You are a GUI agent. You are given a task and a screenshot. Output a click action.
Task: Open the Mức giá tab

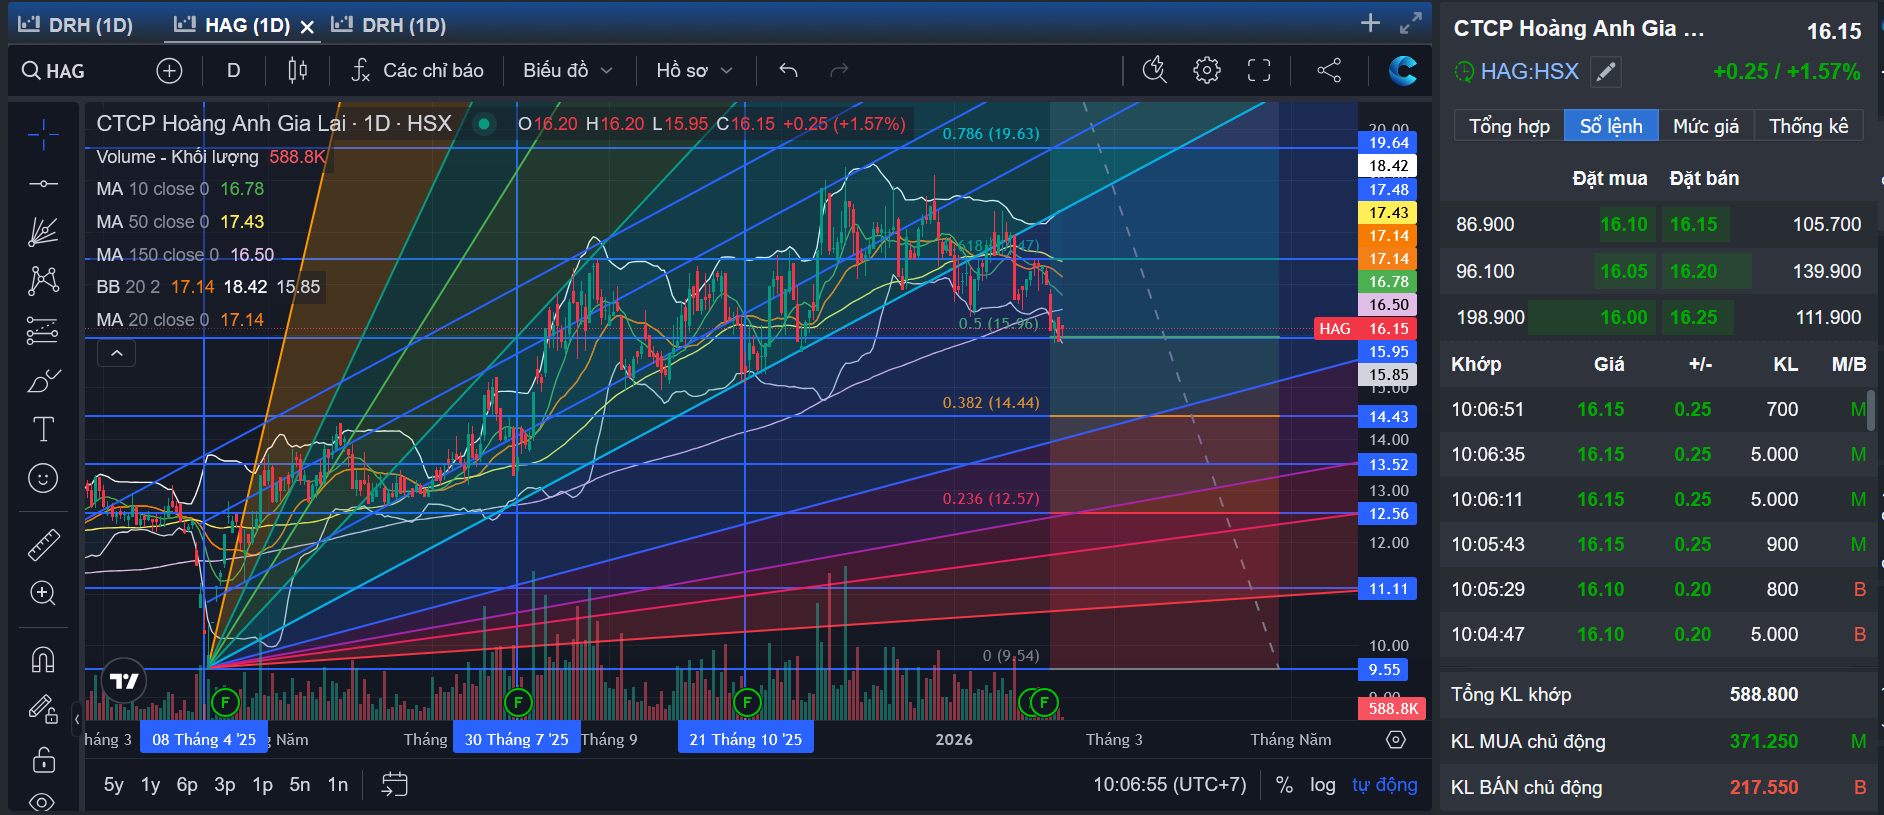coord(1706,126)
